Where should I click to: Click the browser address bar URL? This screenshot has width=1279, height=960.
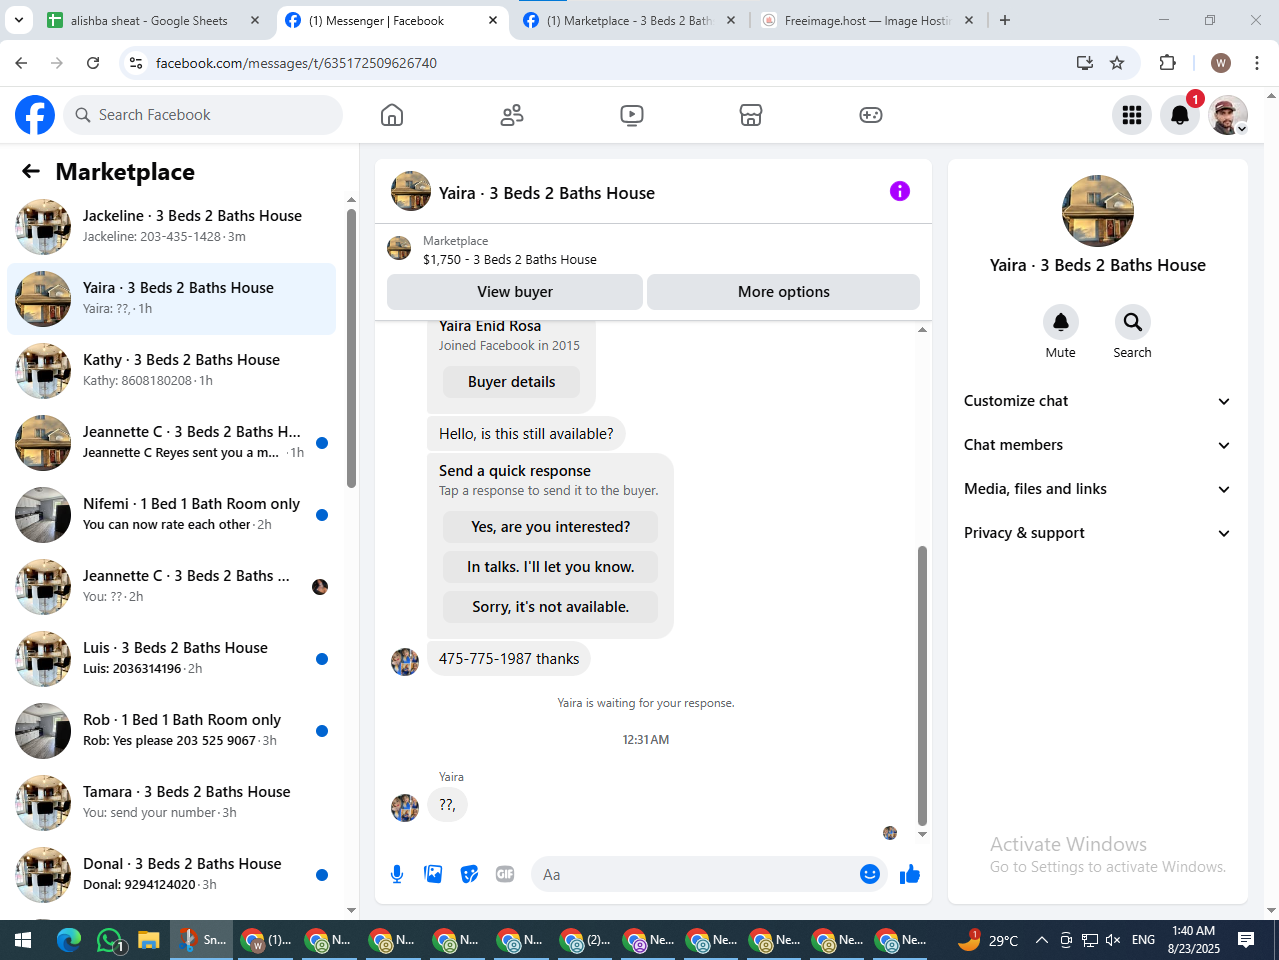tap(296, 63)
